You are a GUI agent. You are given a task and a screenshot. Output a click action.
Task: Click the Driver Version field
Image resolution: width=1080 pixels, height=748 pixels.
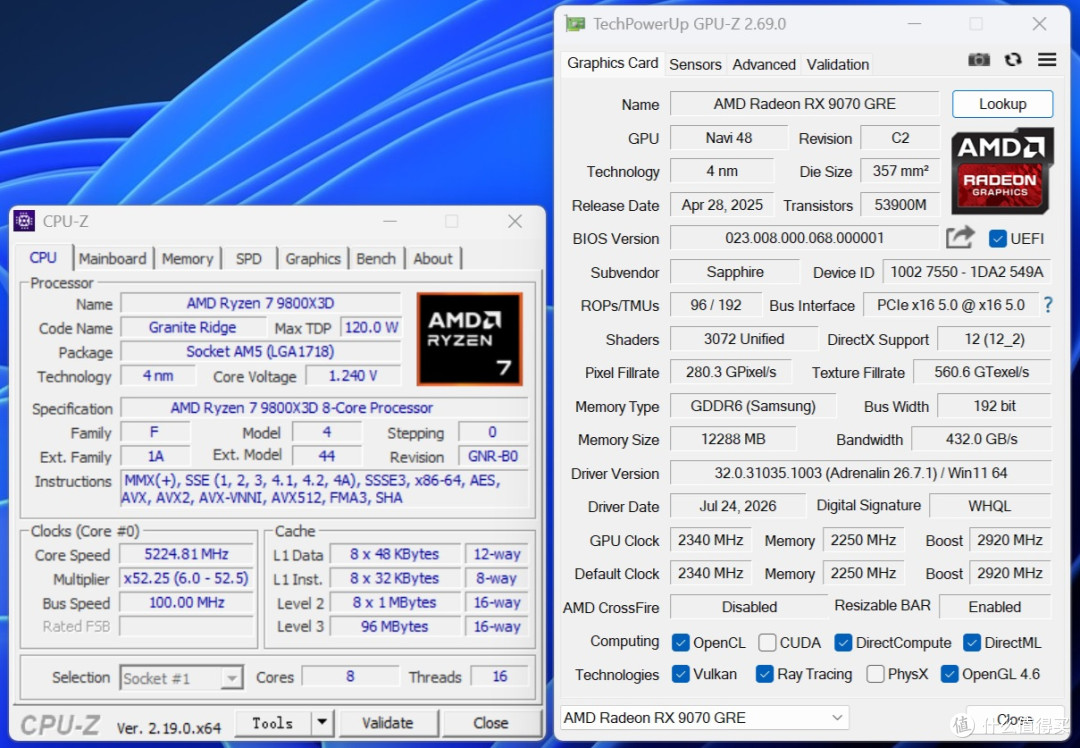coord(860,473)
